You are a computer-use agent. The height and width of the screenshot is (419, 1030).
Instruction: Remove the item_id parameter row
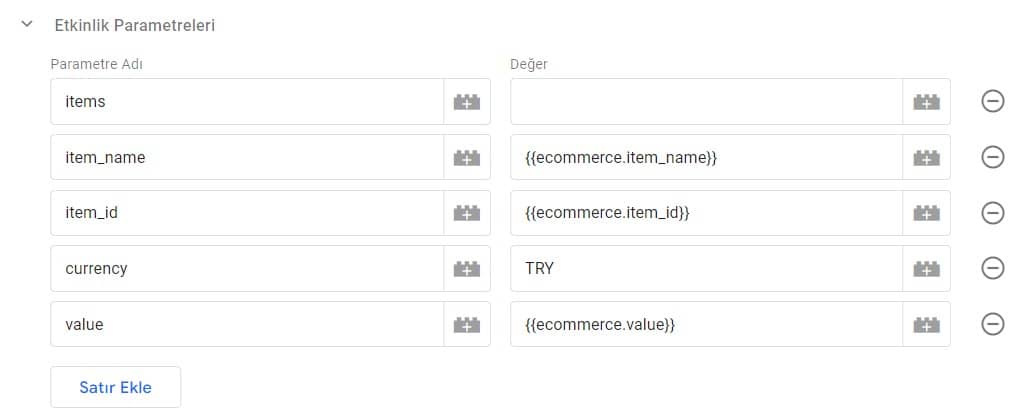point(993,213)
